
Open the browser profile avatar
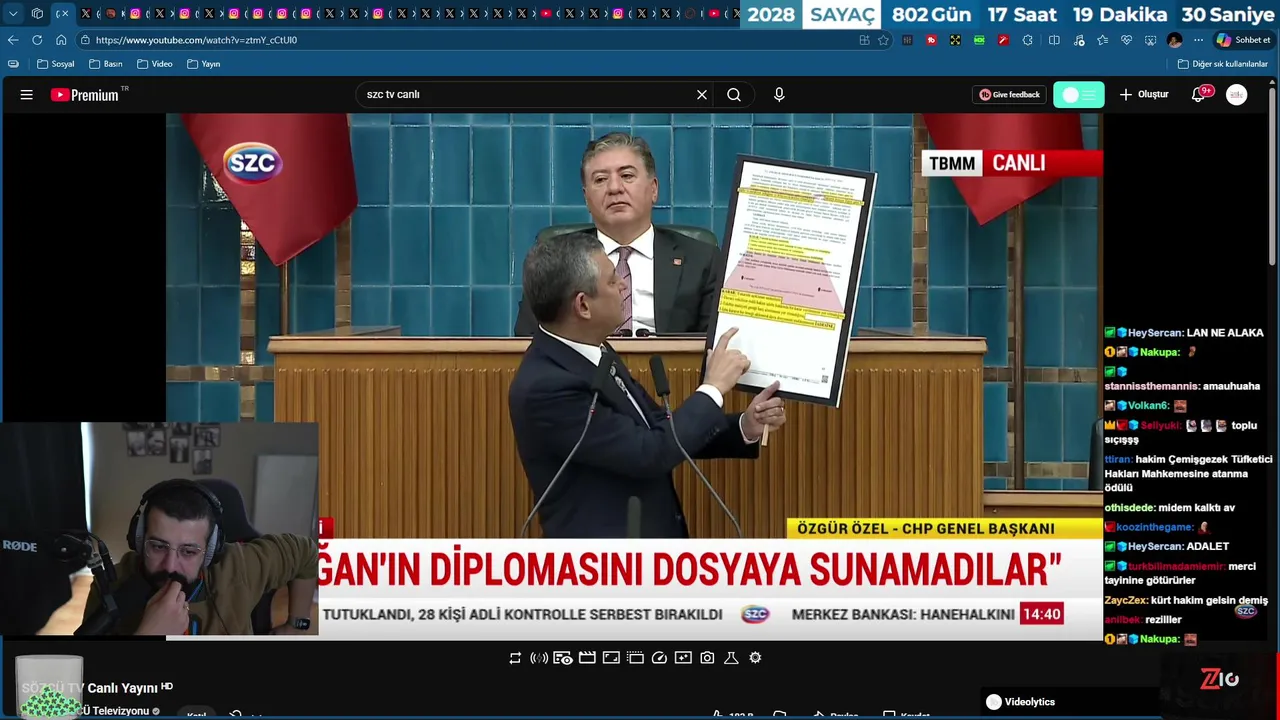1175,40
